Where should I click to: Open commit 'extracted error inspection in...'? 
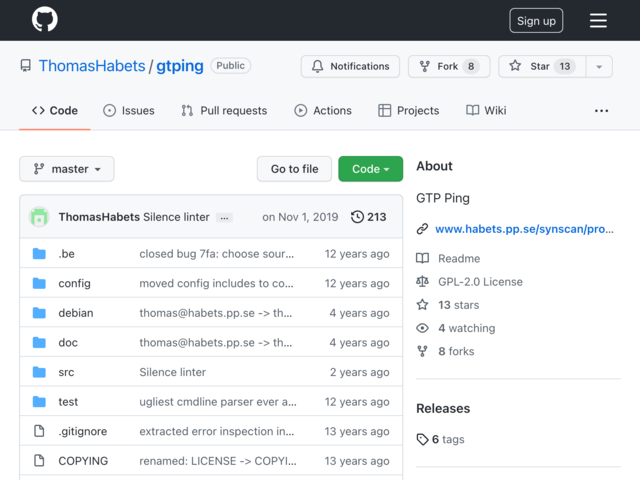217,431
